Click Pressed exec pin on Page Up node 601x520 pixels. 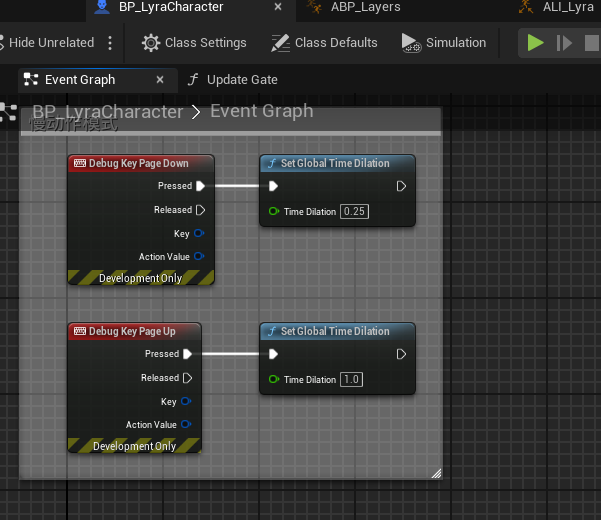click(x=187, y=354)
